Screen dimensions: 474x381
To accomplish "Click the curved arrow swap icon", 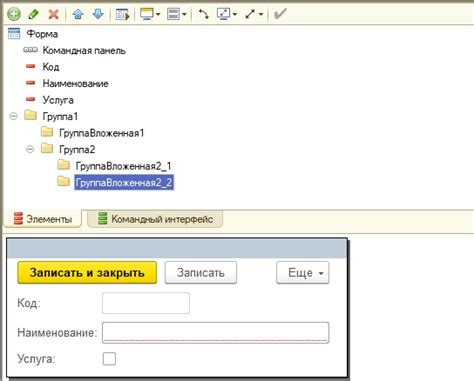I will [203, 14].
